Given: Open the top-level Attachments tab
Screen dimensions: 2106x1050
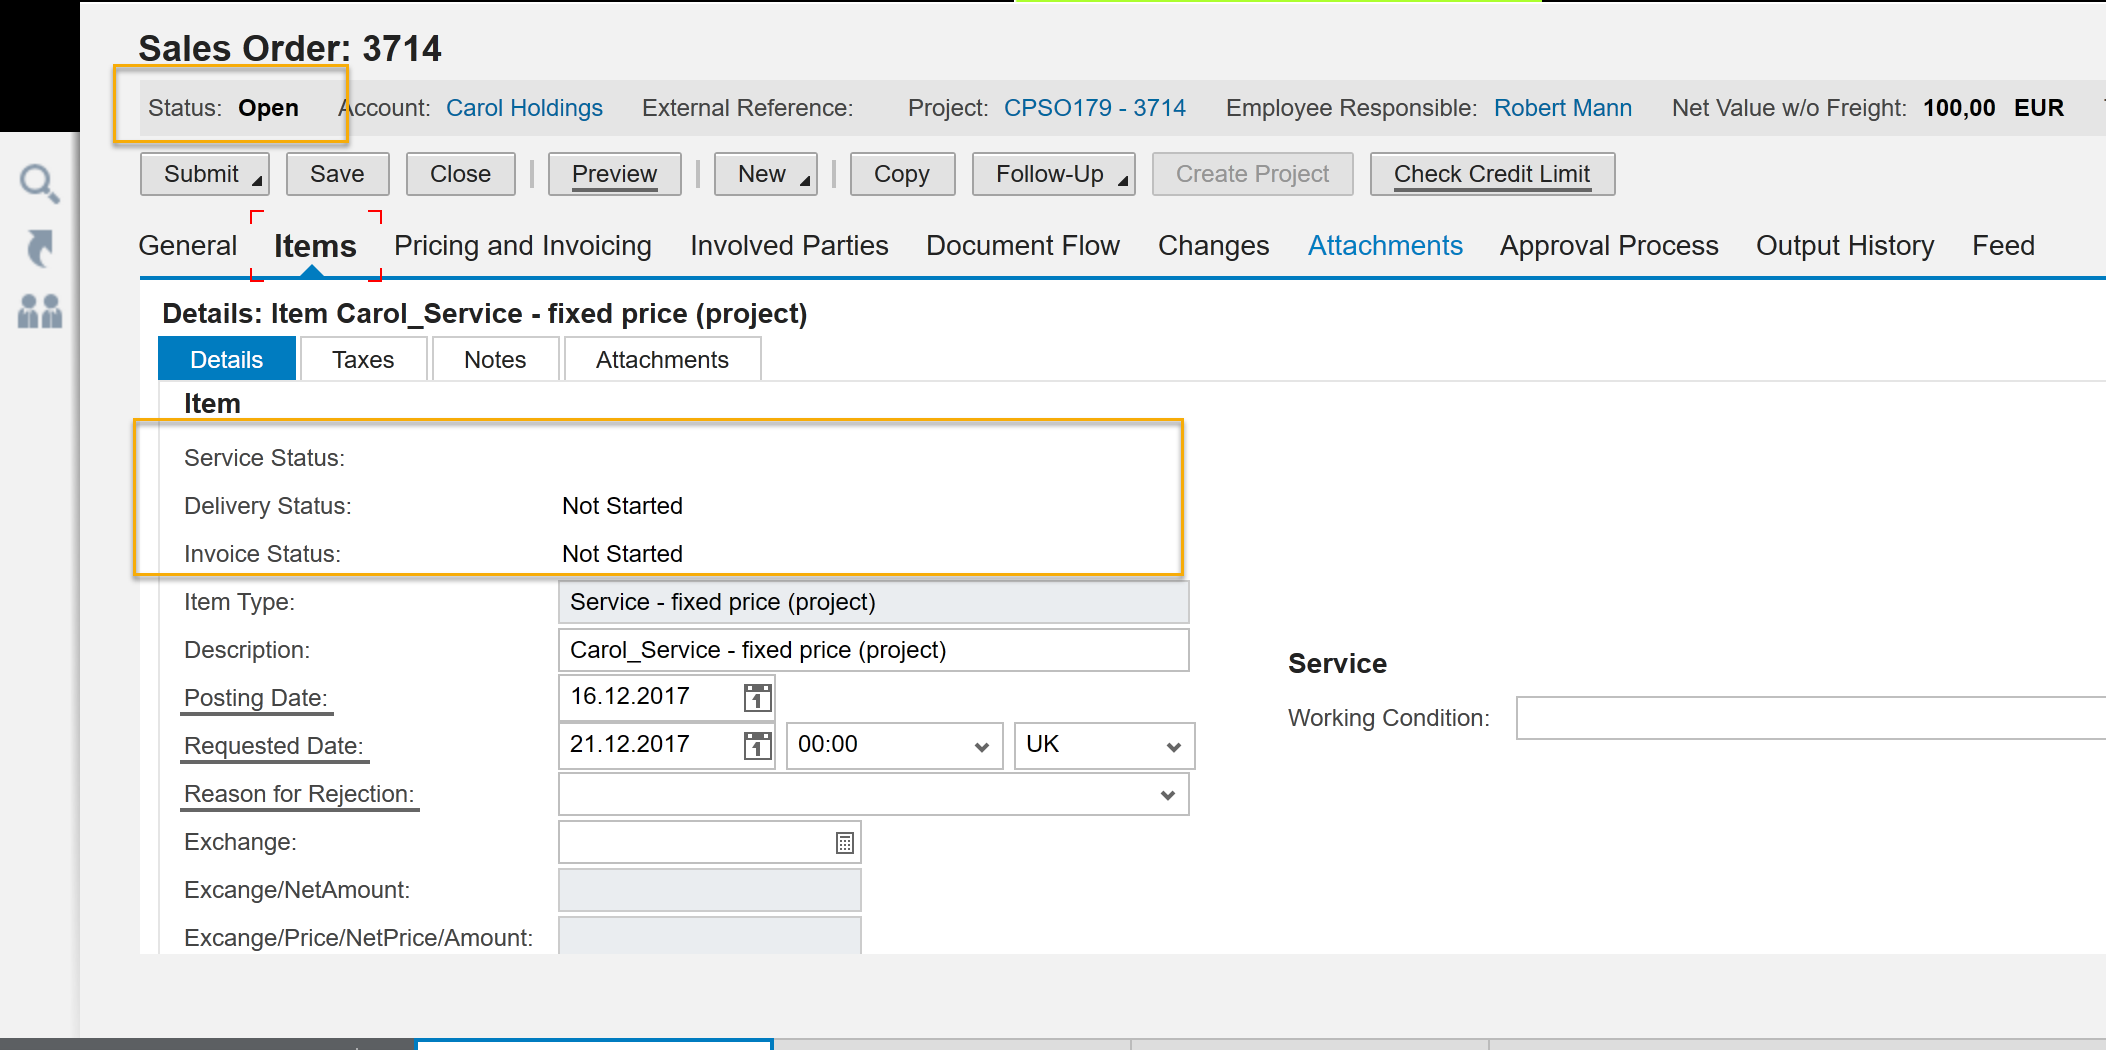Looking at the screenshot, I should [x=1385, y=246].
